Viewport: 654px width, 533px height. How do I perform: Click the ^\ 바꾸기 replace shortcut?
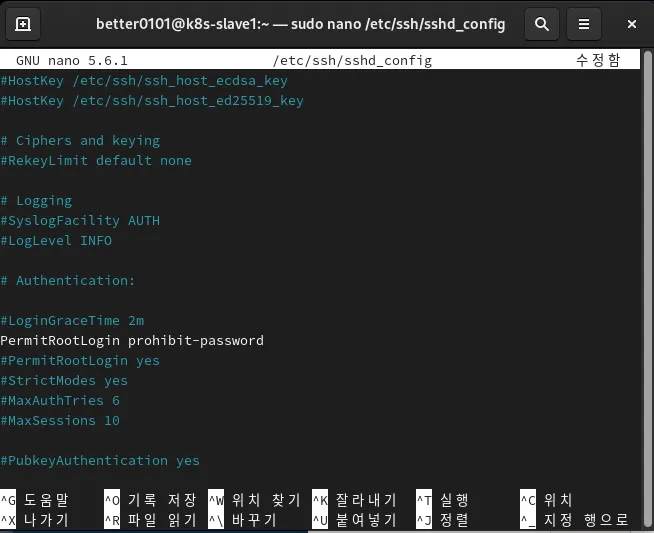point(242,520)
